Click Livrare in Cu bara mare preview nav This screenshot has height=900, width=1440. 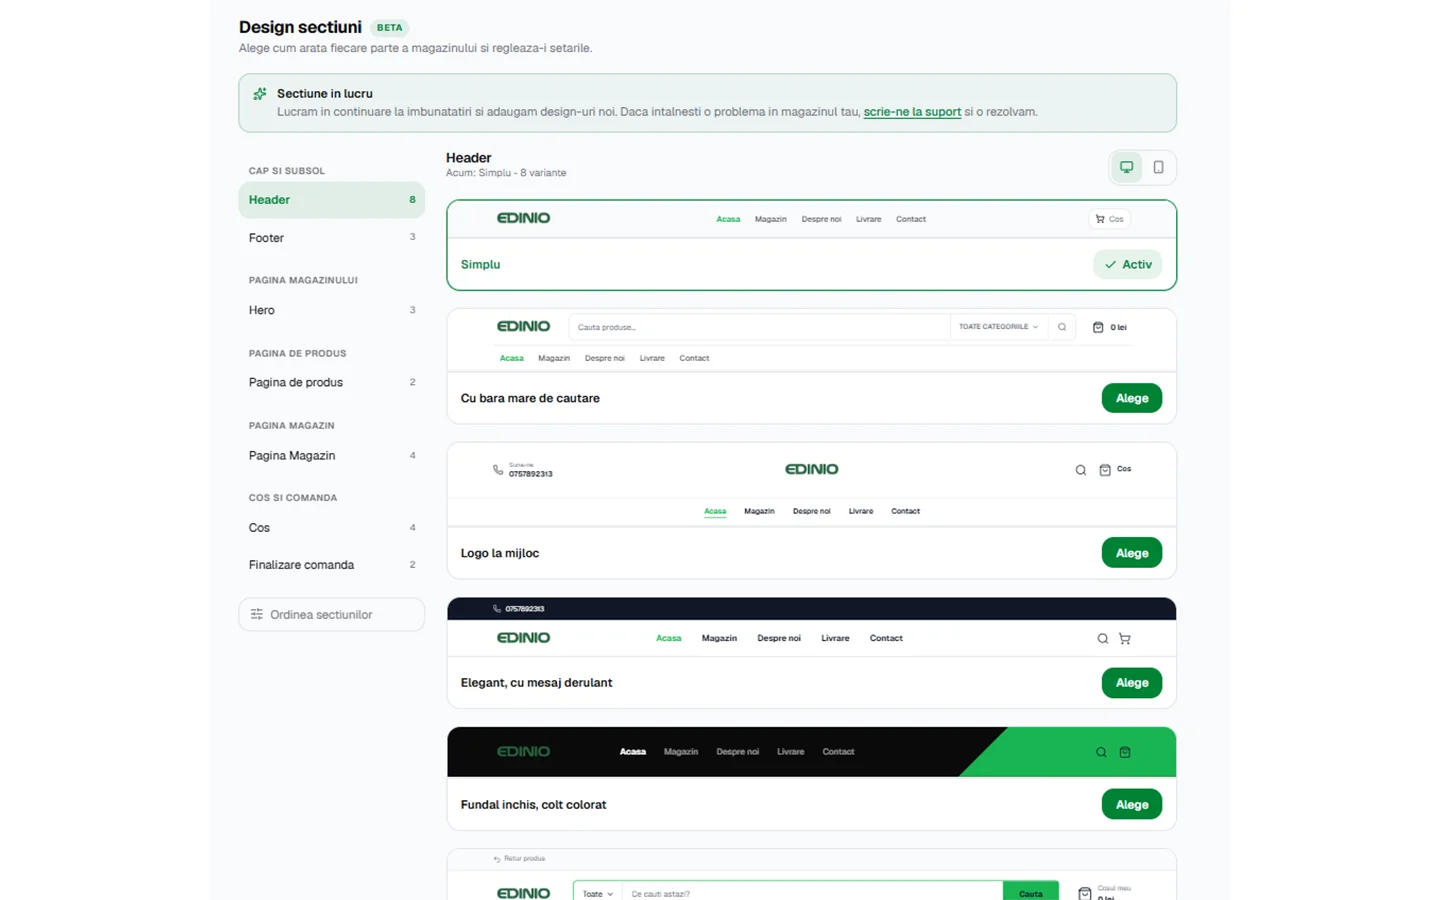pos(652,358)
